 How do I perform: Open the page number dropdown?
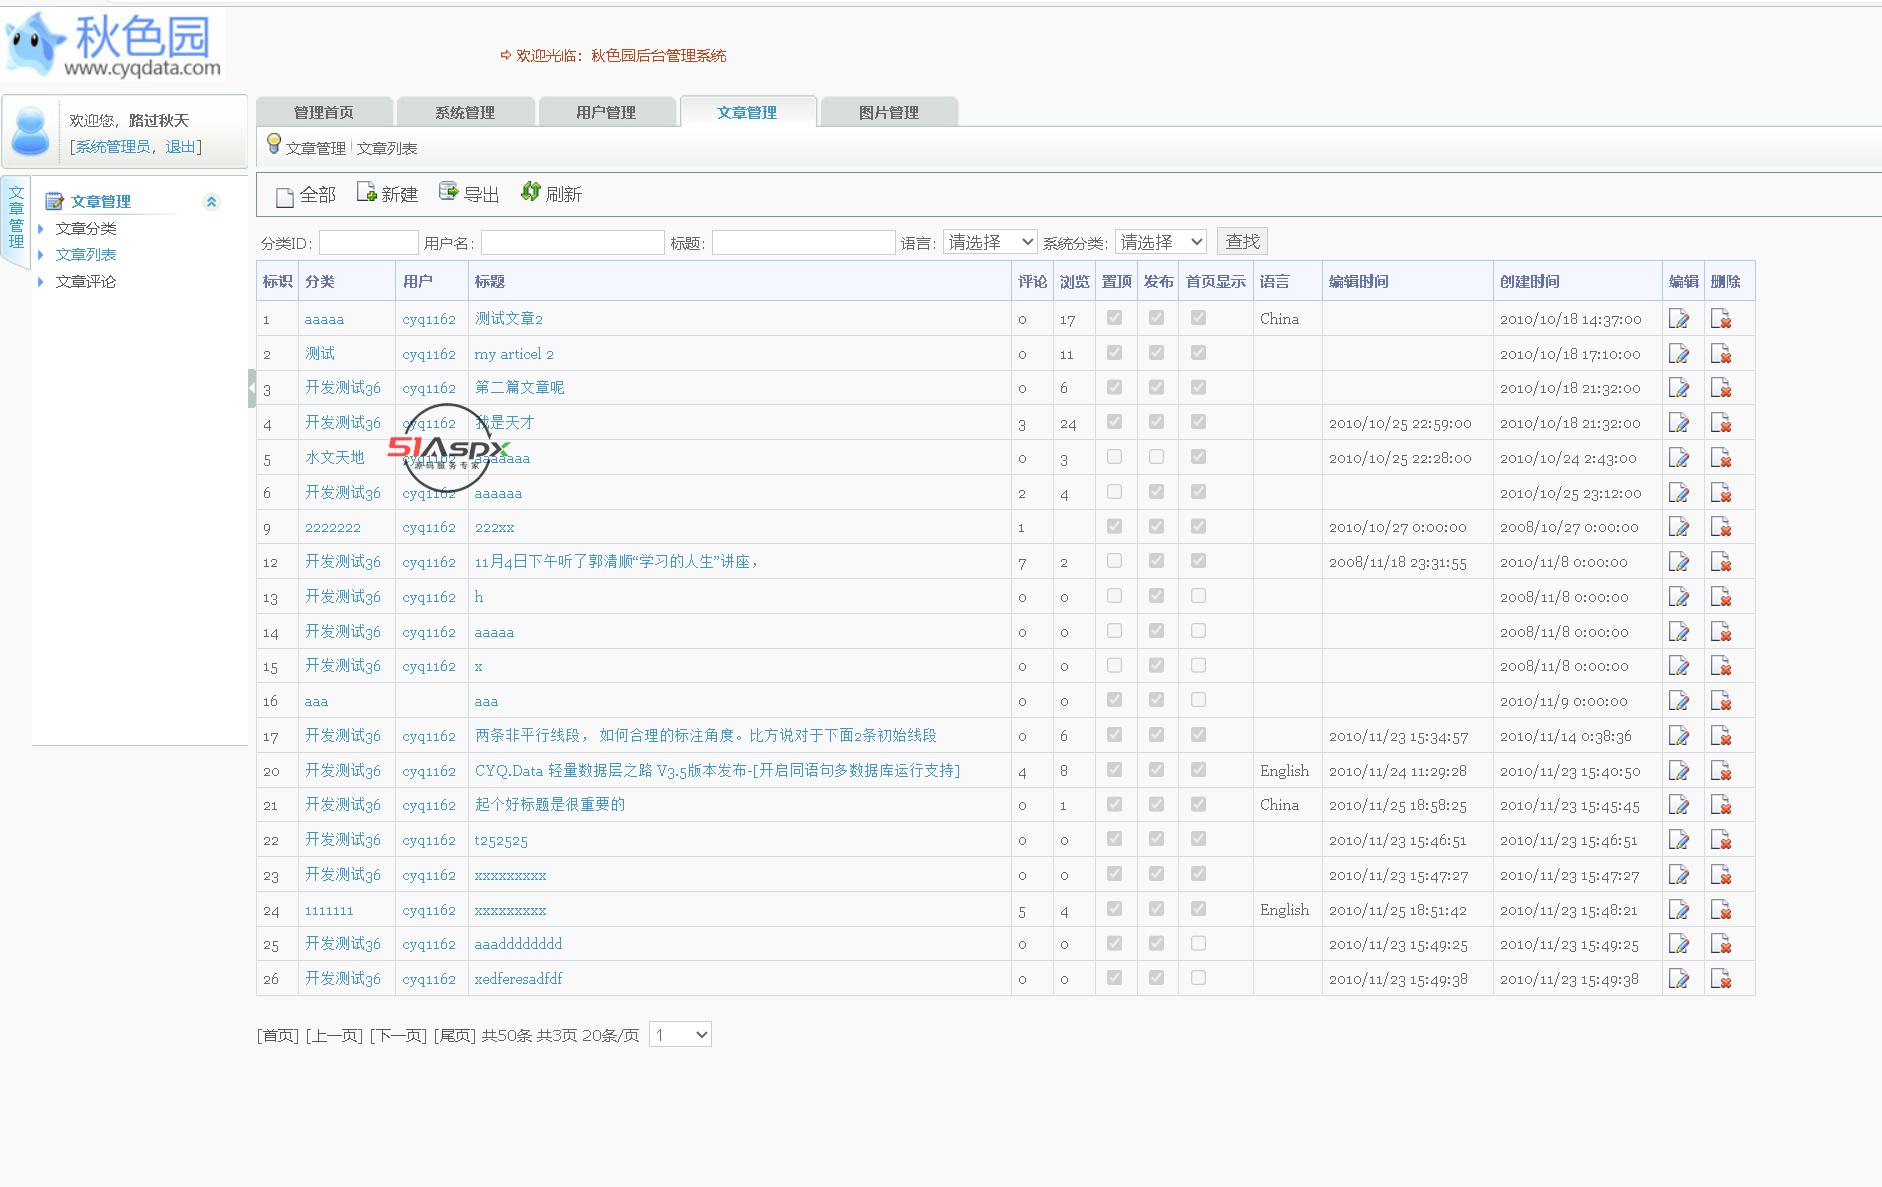point(680,1035)
